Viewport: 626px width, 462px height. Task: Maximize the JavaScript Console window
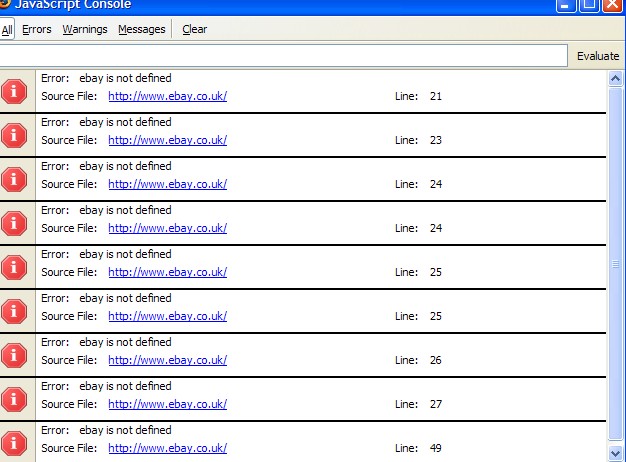(x=589, y=5)
